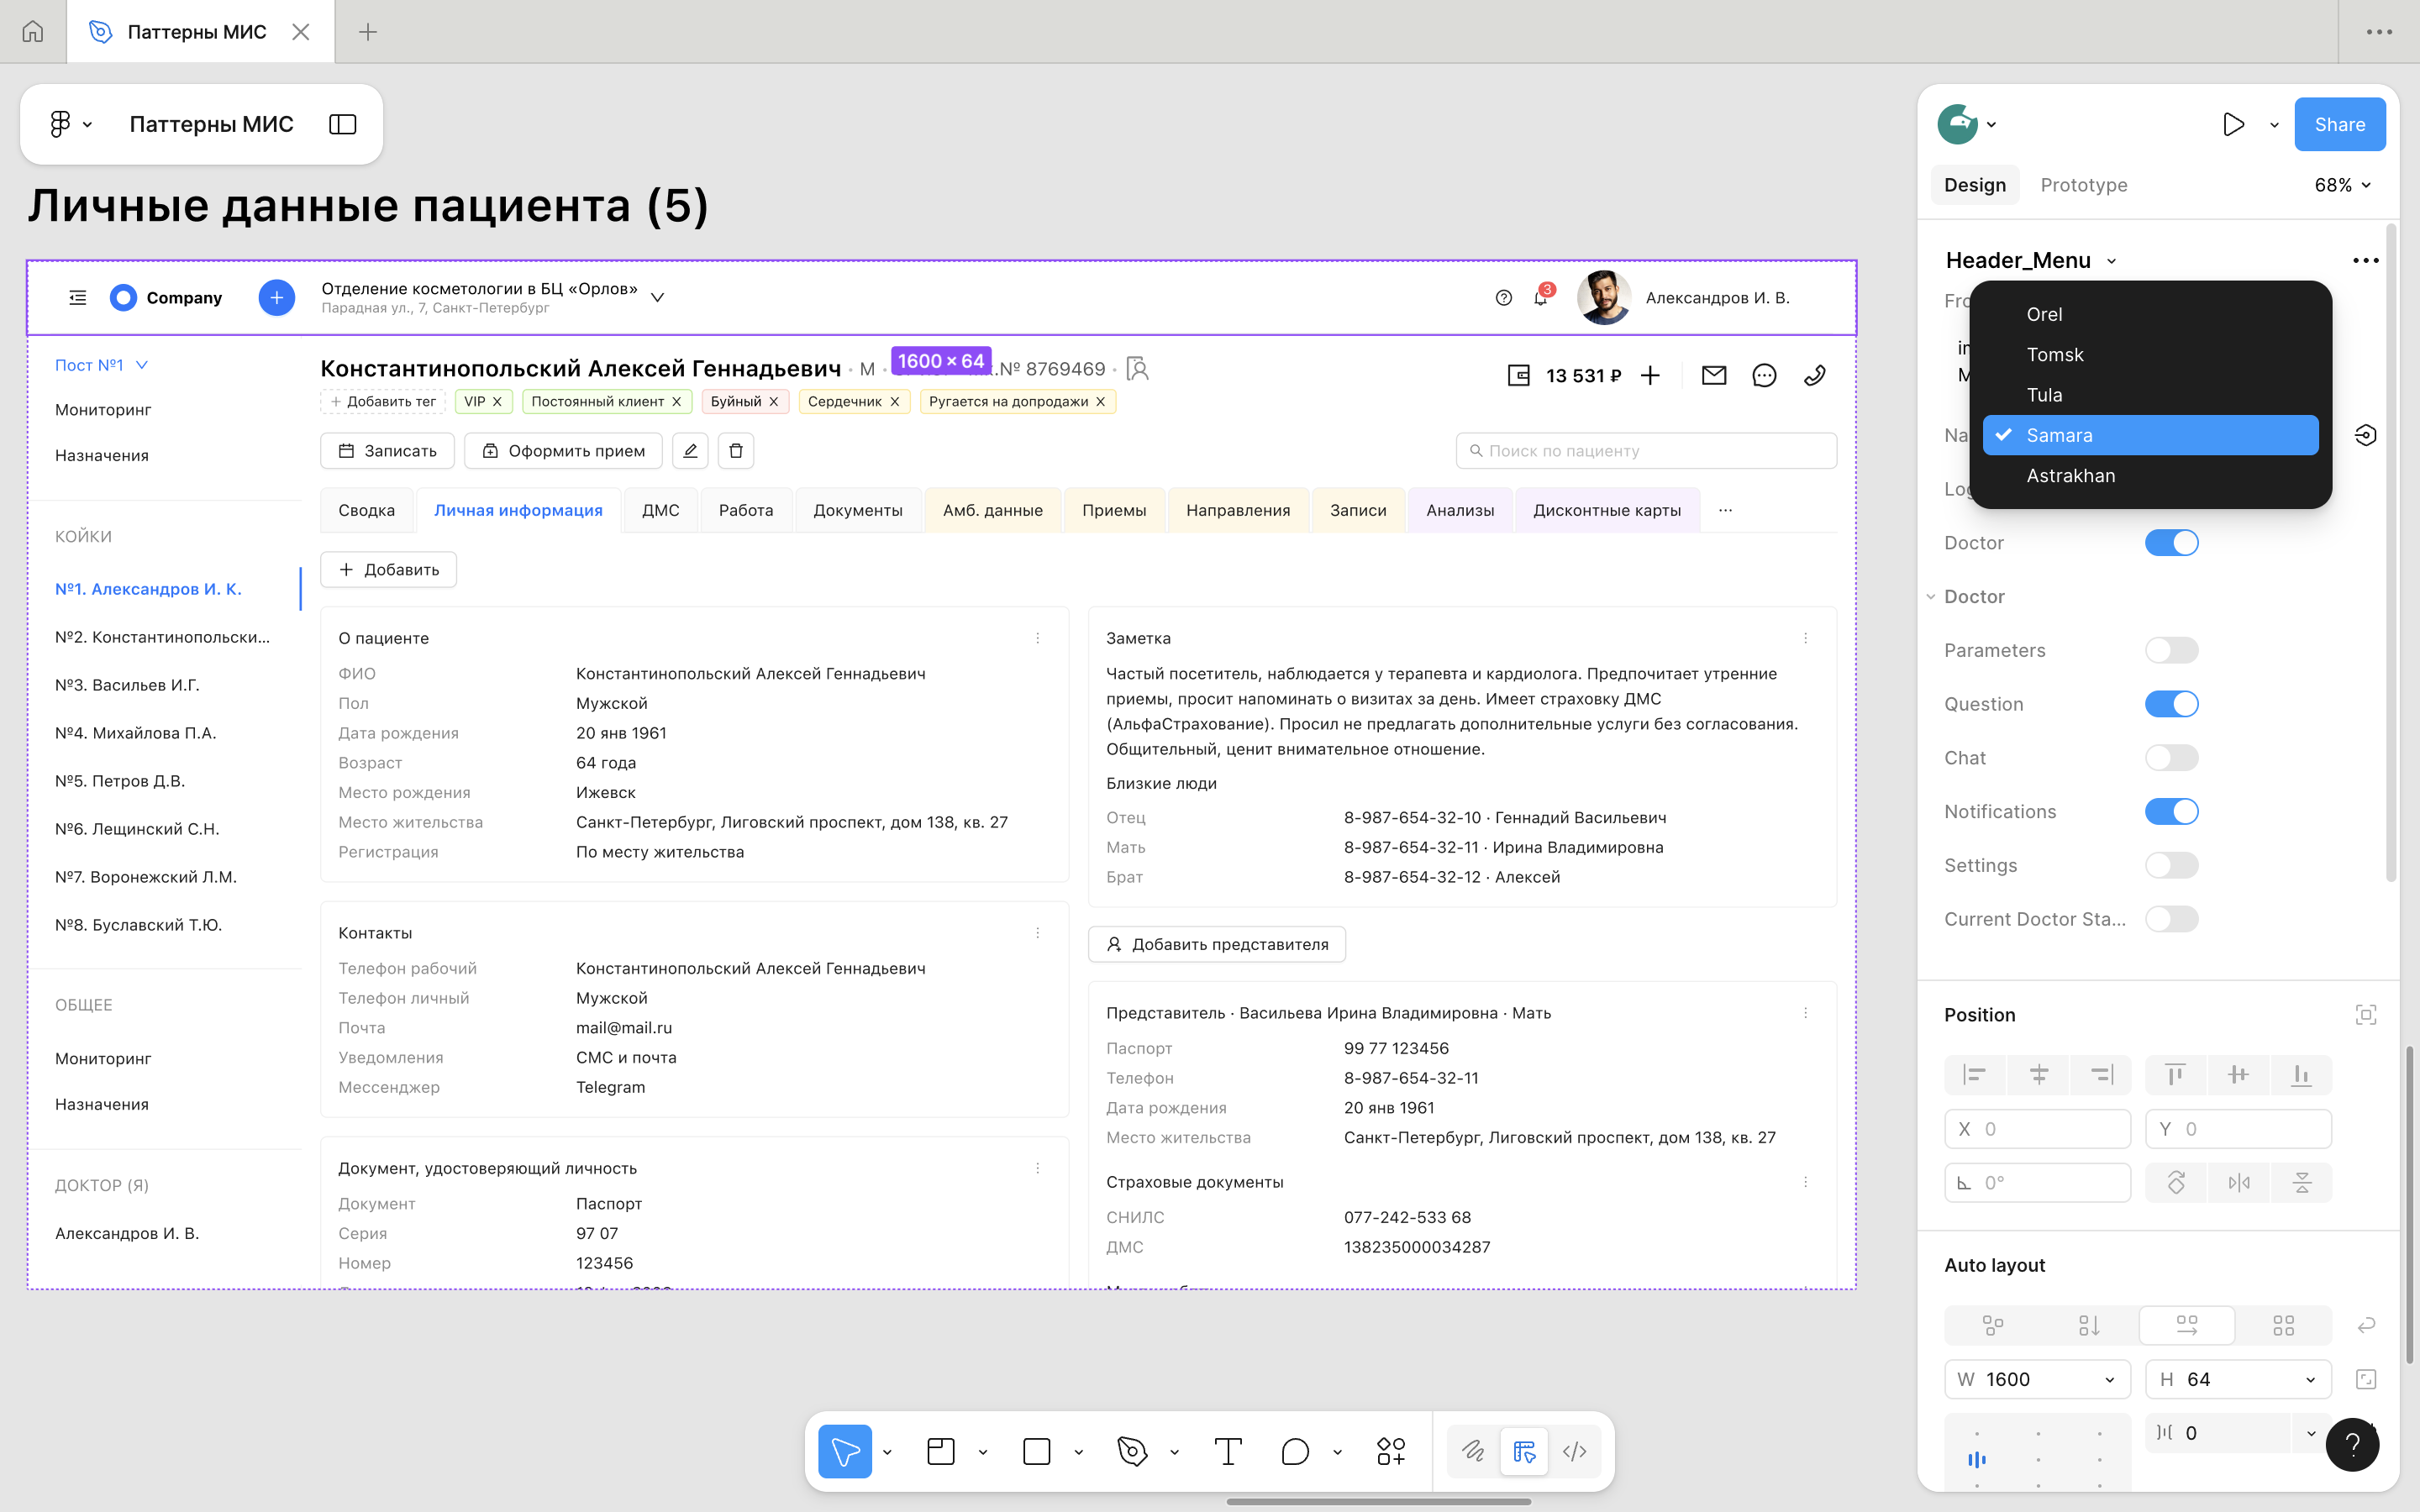Viewport: 2420px width, 1512px height.
Task: Select the Text tool
Action: click(1228, 1451)
